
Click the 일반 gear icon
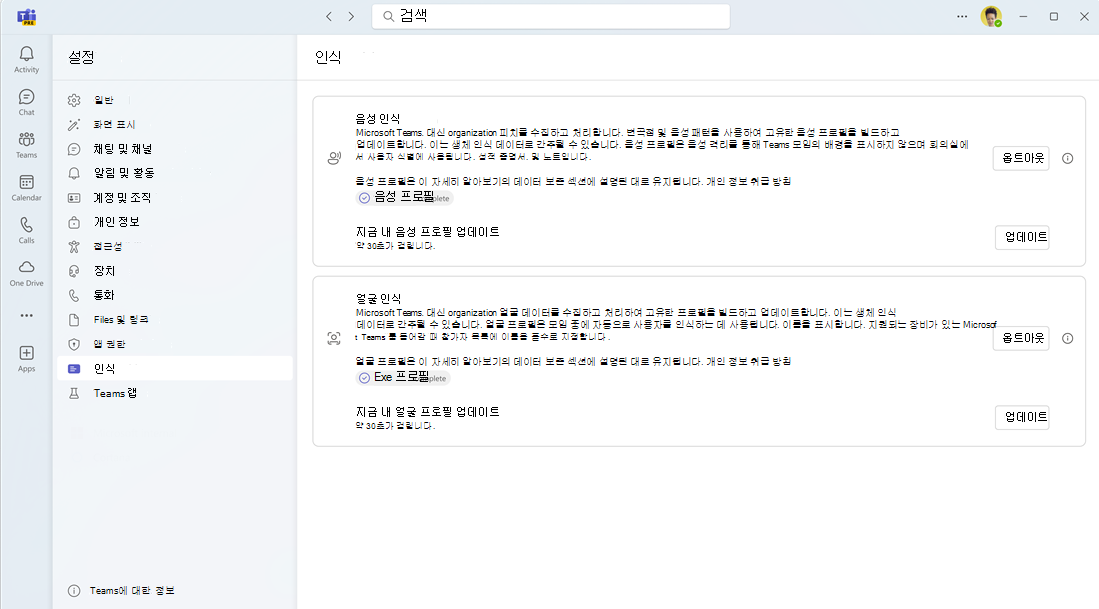[74, 100]
